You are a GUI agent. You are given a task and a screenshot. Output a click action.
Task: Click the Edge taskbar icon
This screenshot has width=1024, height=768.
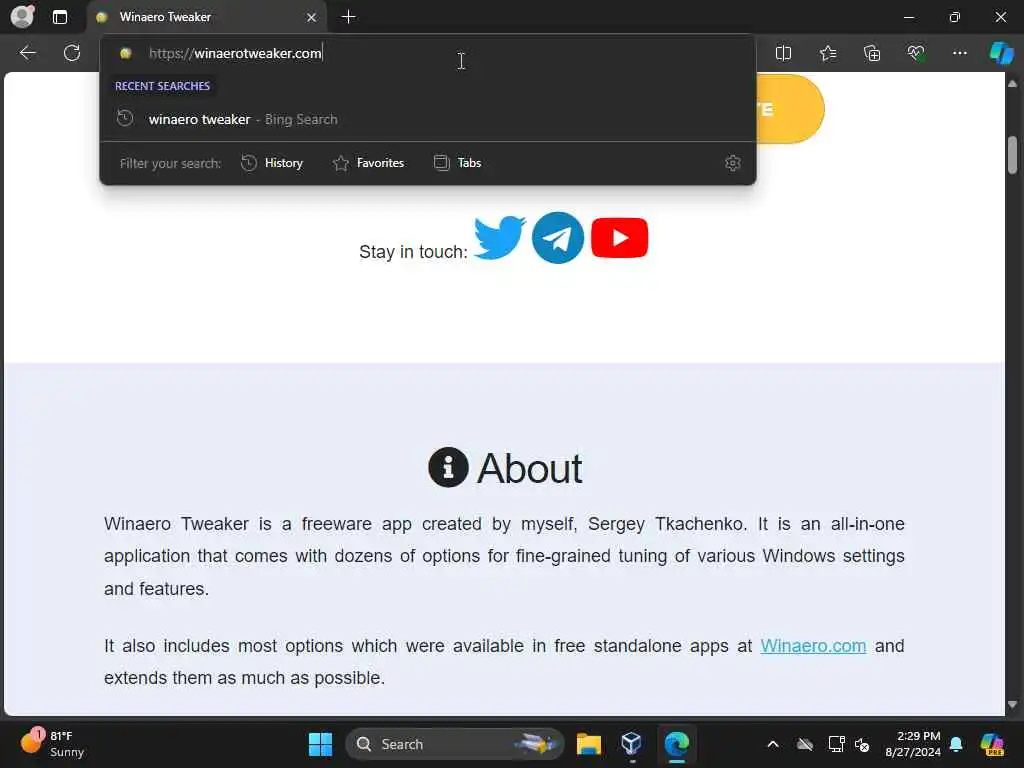click(x=677, y=744)
